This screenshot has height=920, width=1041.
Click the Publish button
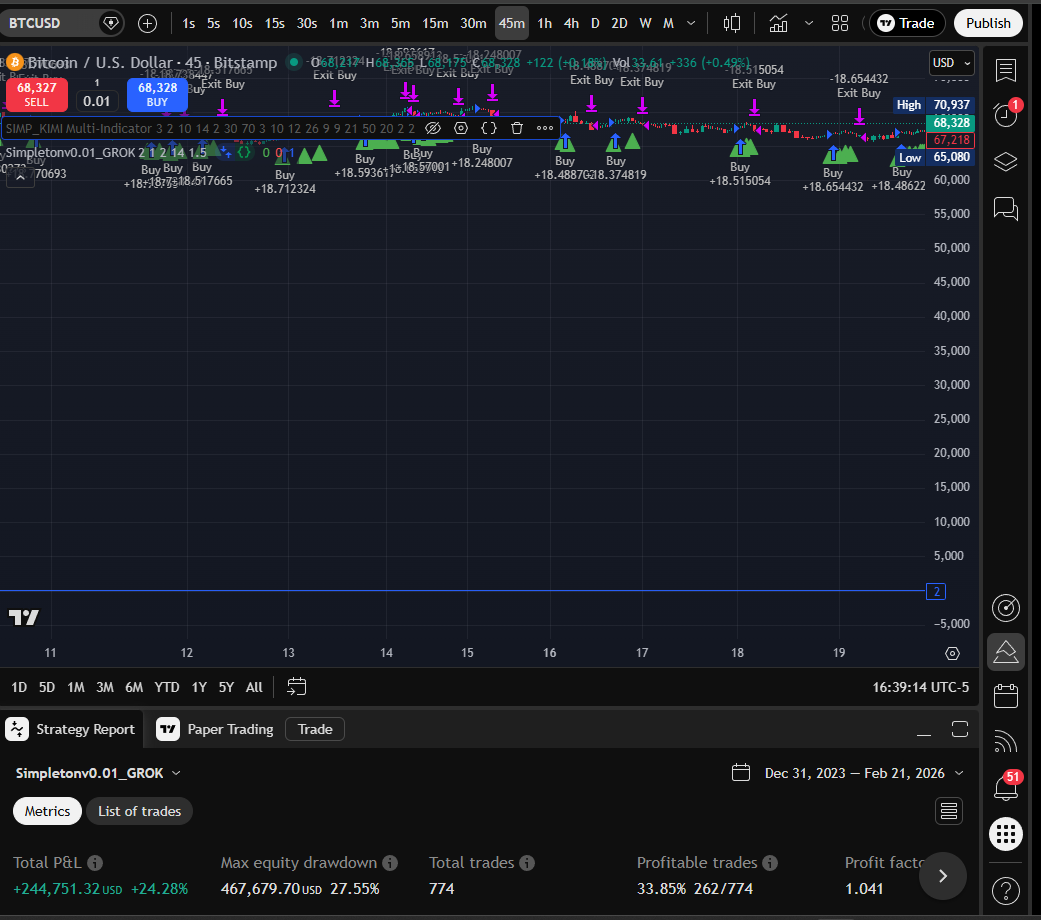click(988, 22)
